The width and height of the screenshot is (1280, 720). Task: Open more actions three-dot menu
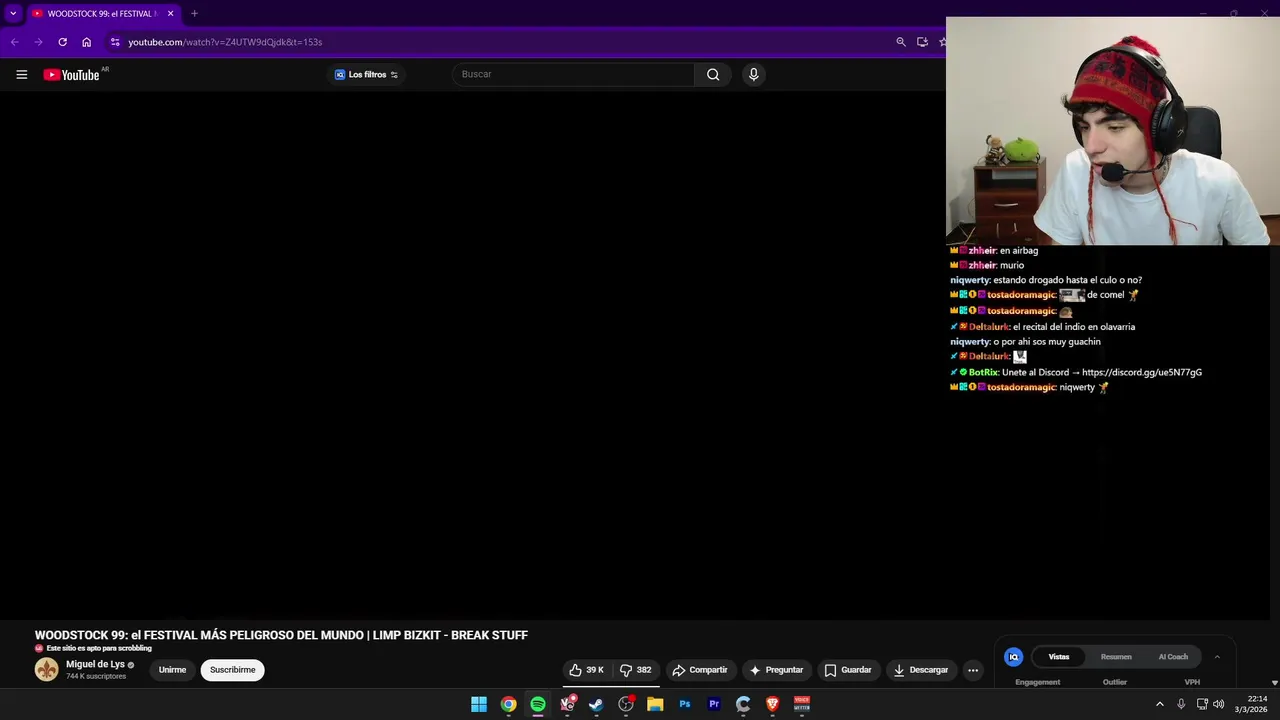973,670
